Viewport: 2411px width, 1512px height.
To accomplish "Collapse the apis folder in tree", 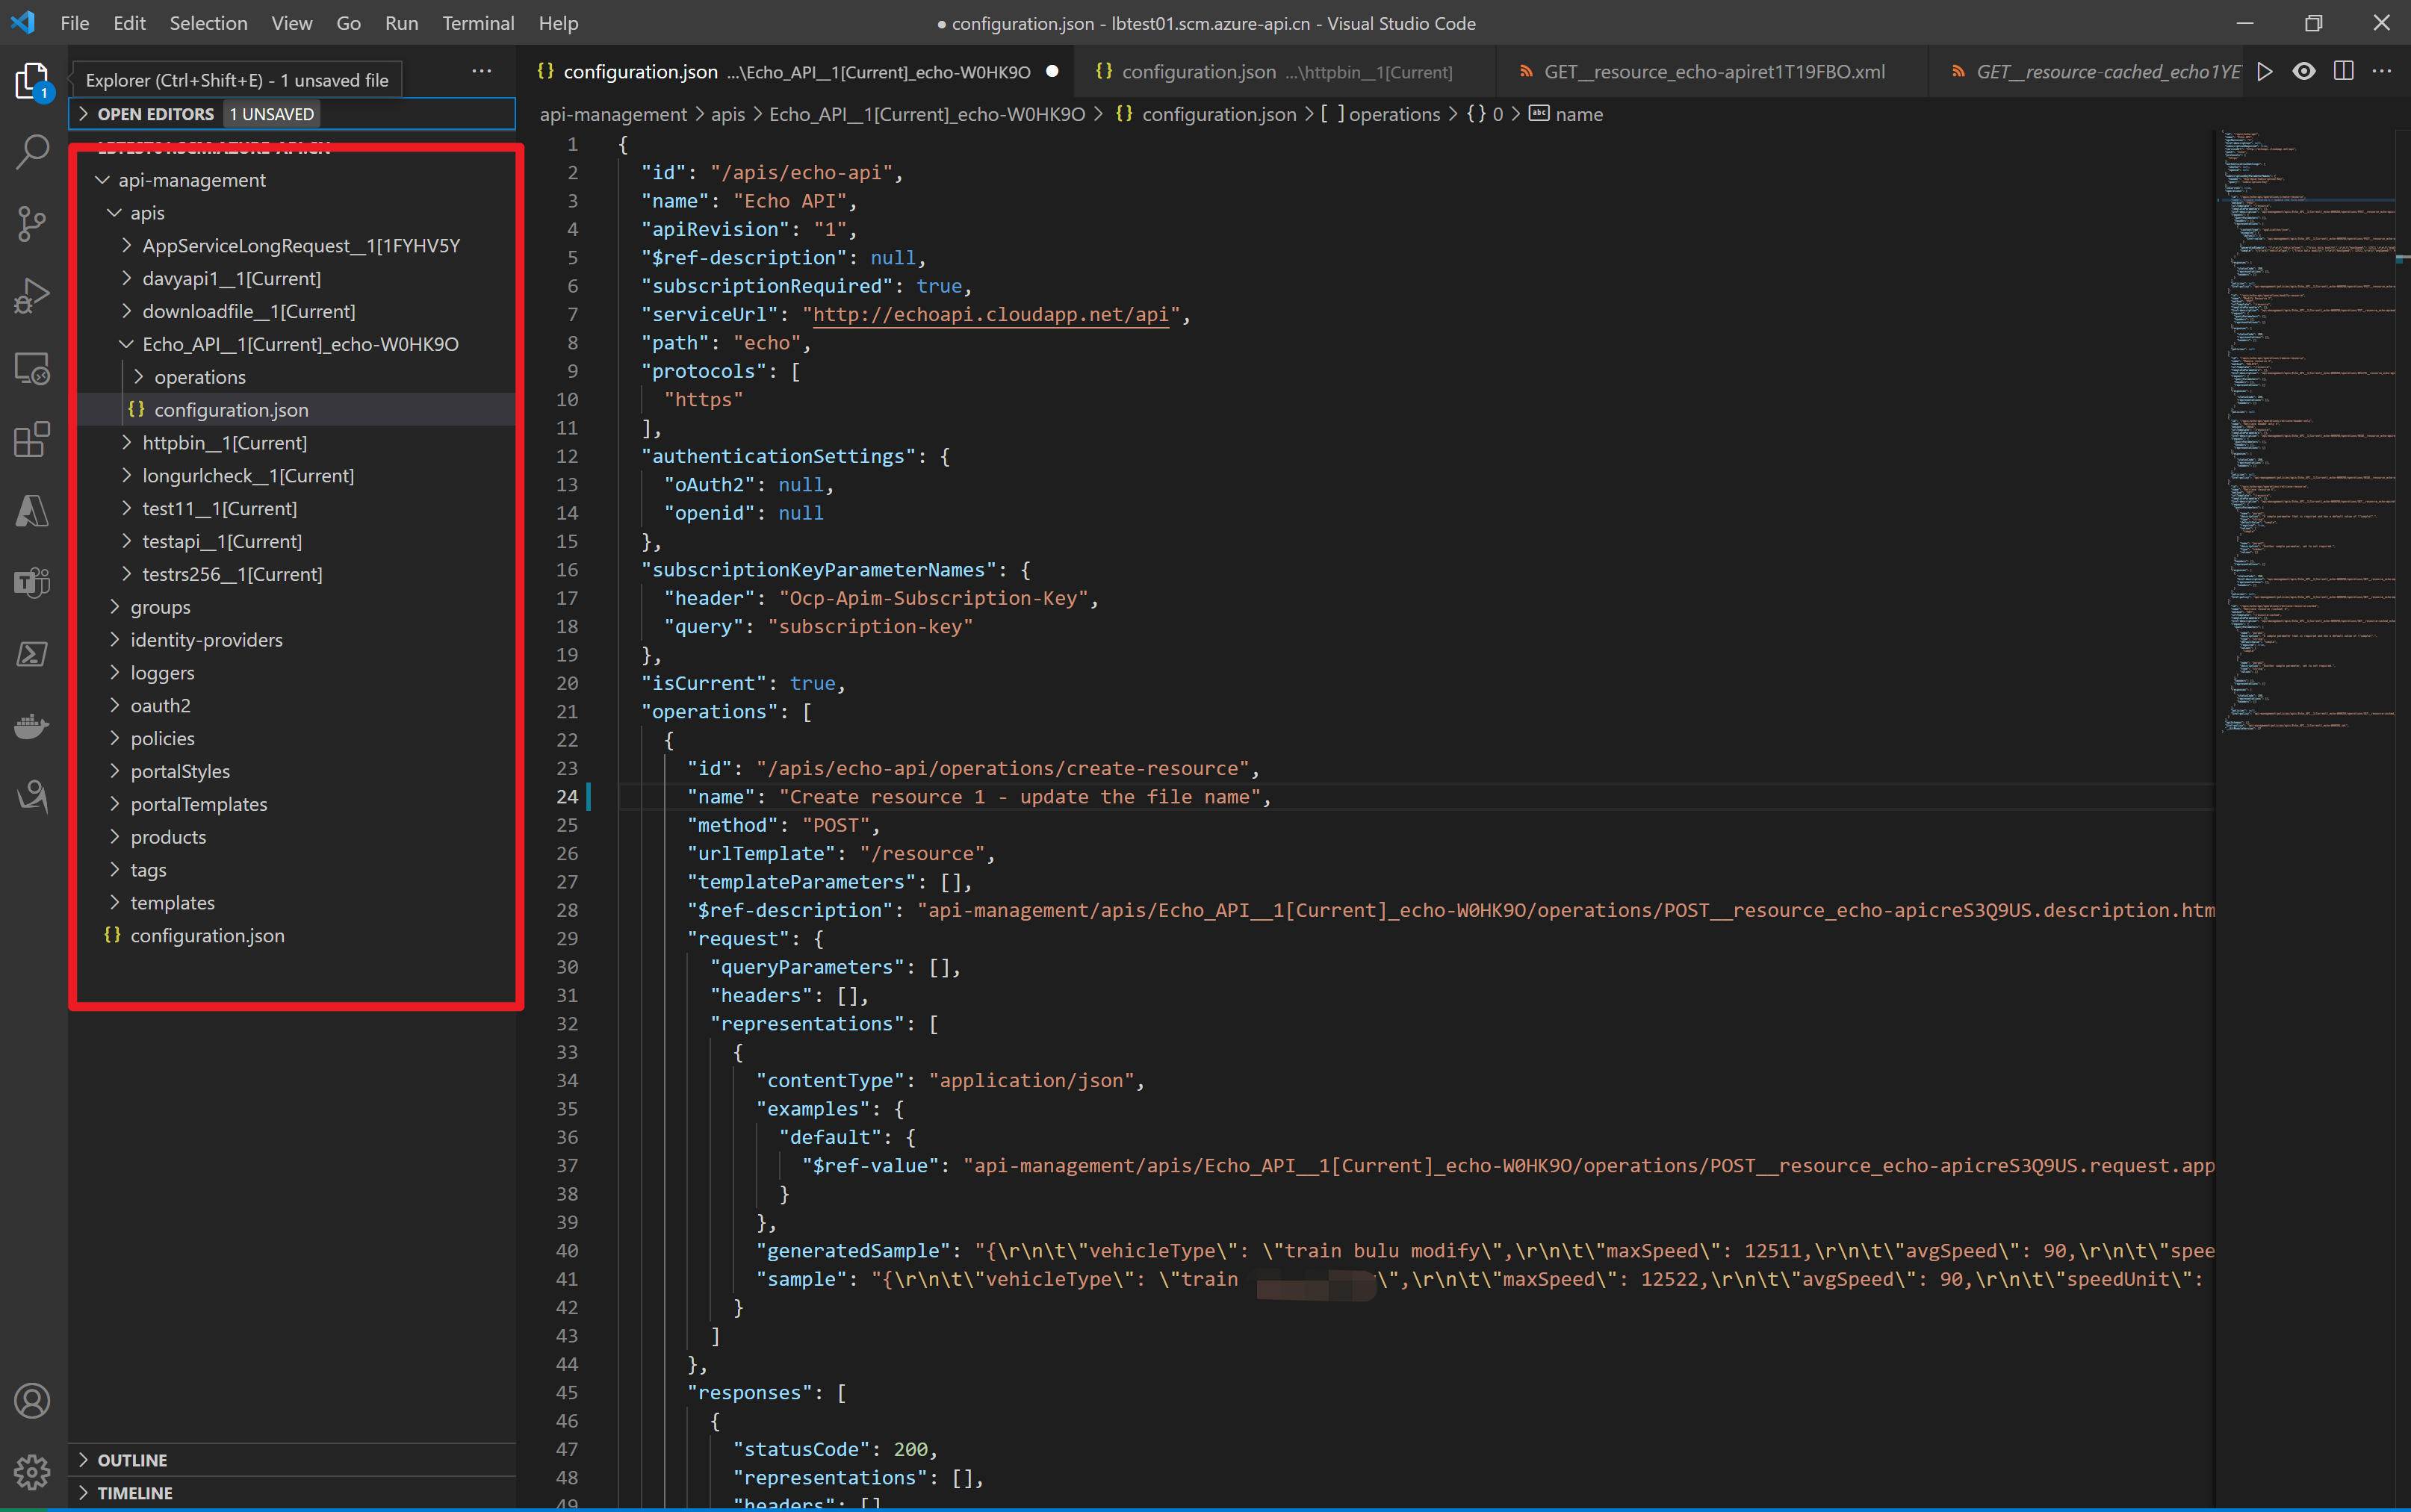I will [146, 213].
